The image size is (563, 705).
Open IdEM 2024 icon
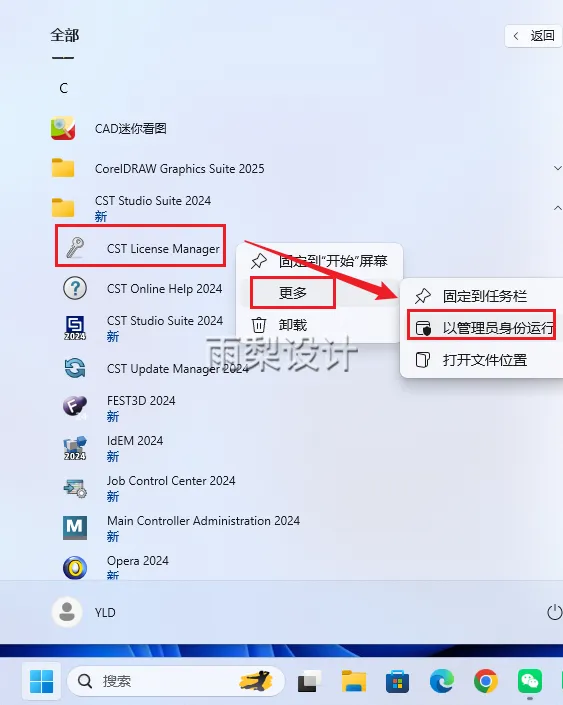(75, 448)
